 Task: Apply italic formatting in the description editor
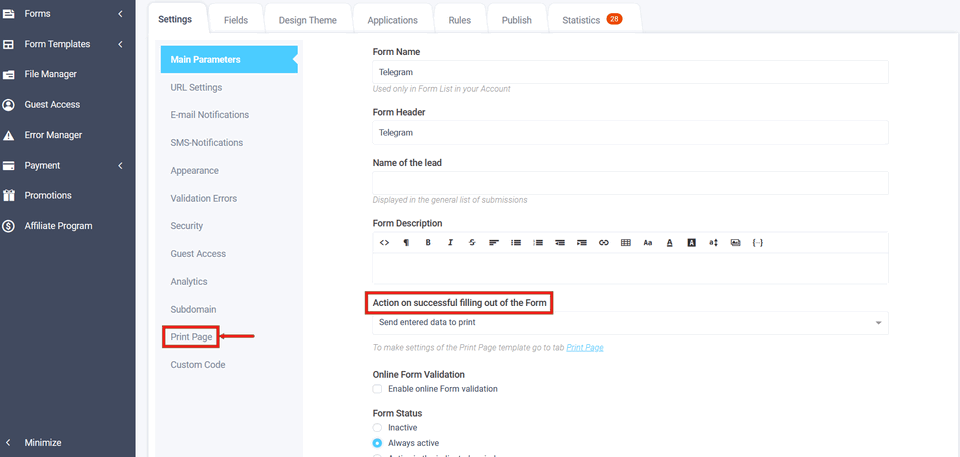(x=450, y=243)
